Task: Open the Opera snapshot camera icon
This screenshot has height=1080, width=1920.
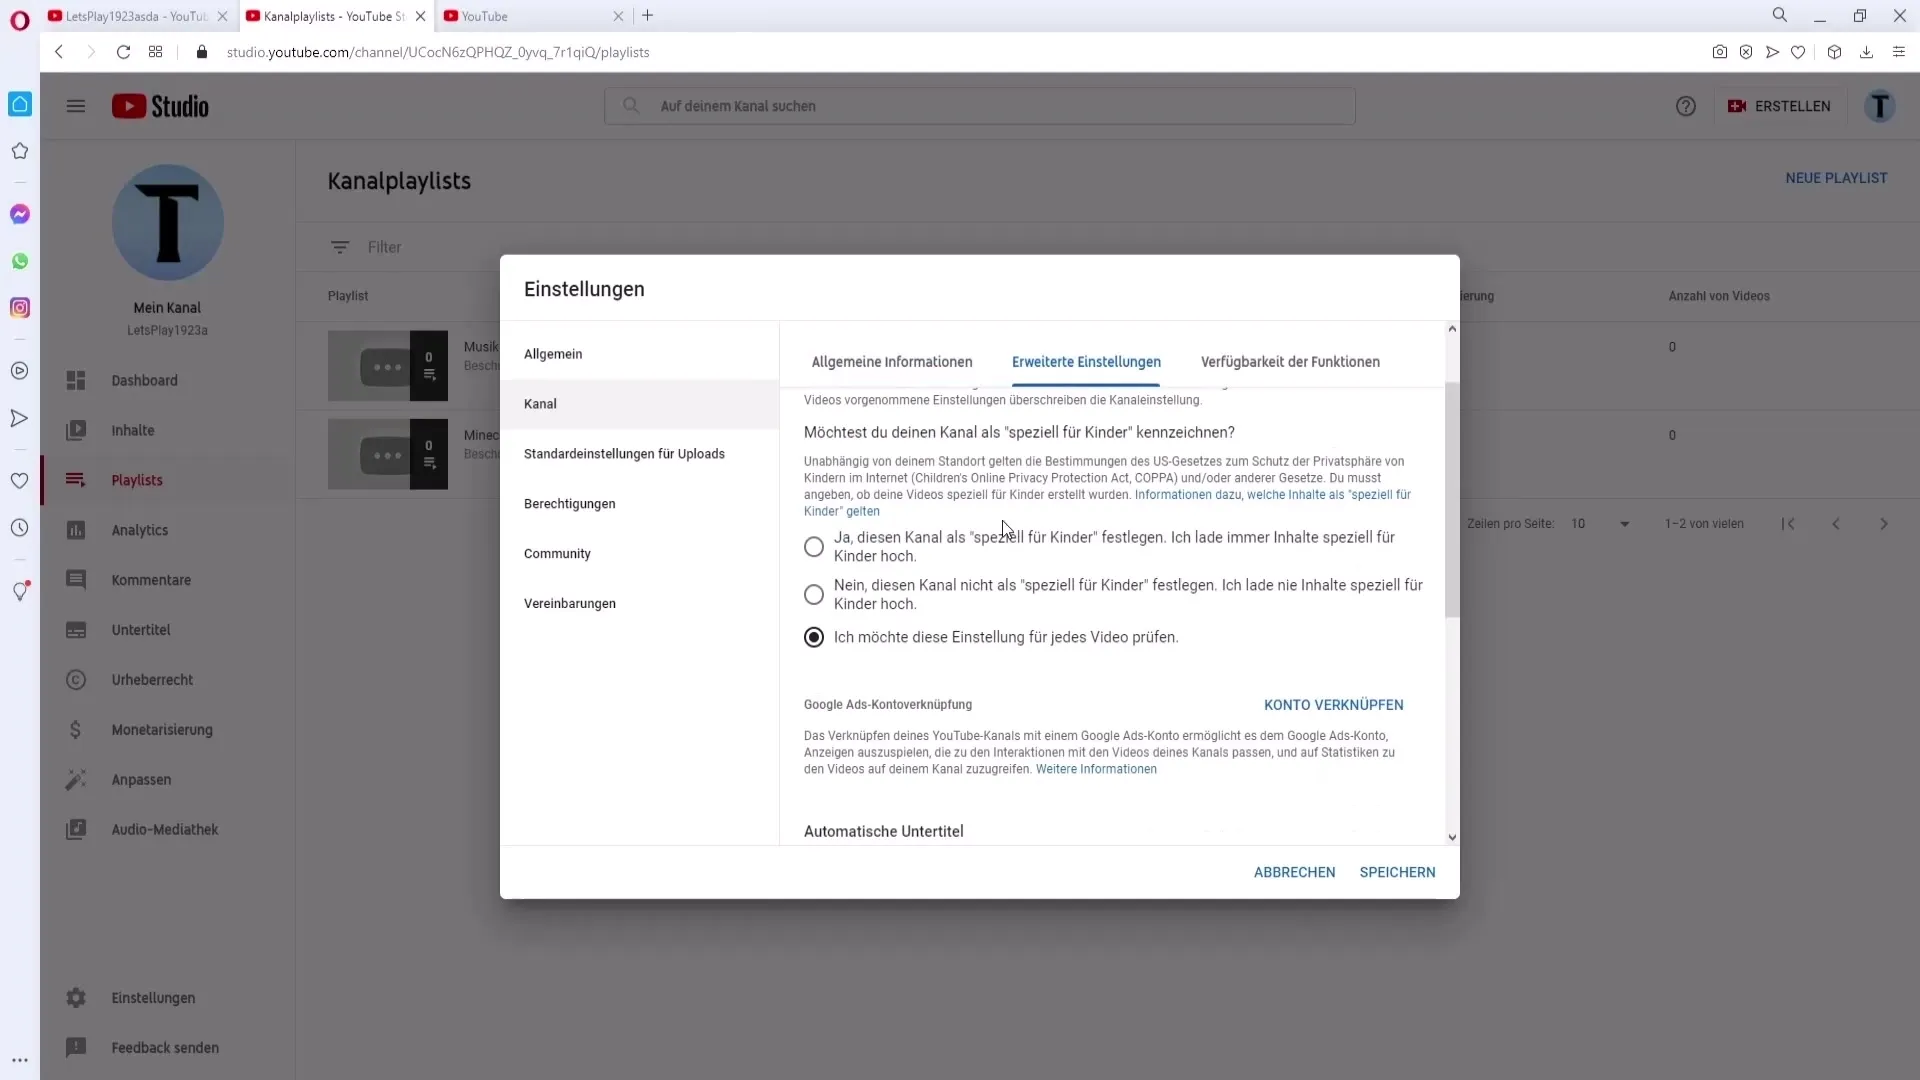Action: 1720,52
